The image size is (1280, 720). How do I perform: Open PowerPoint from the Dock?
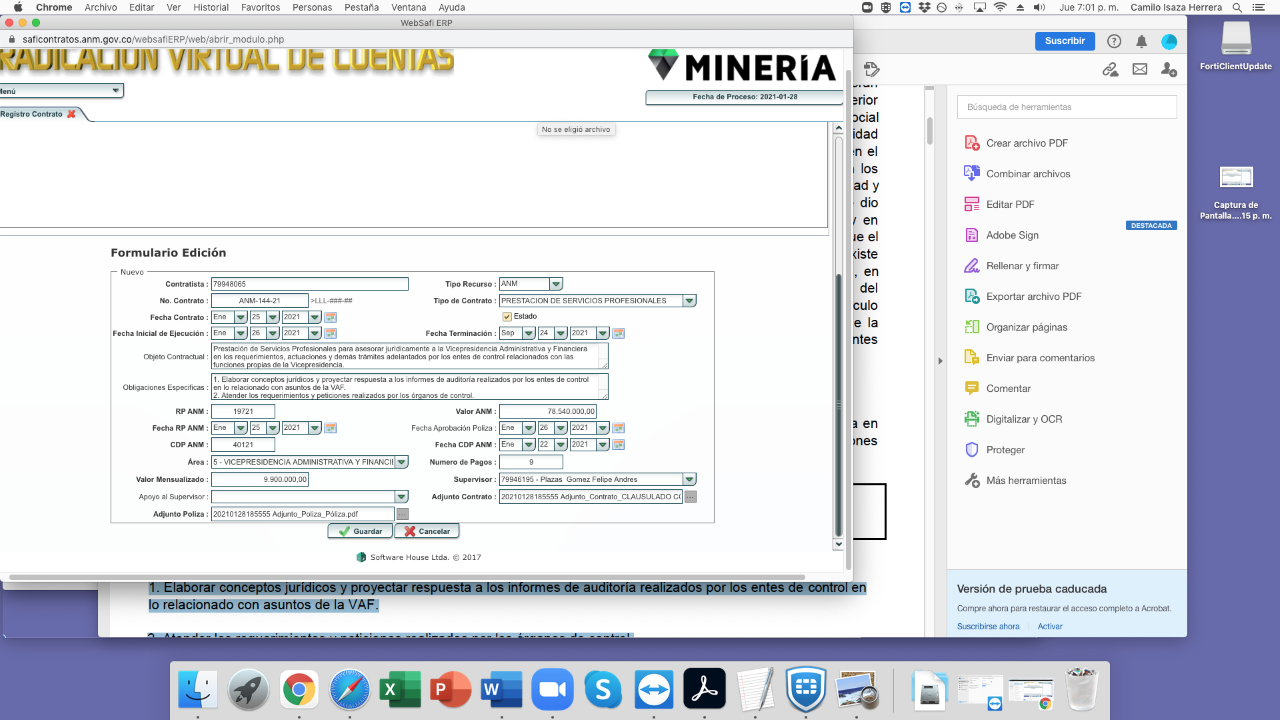point(451,690)
